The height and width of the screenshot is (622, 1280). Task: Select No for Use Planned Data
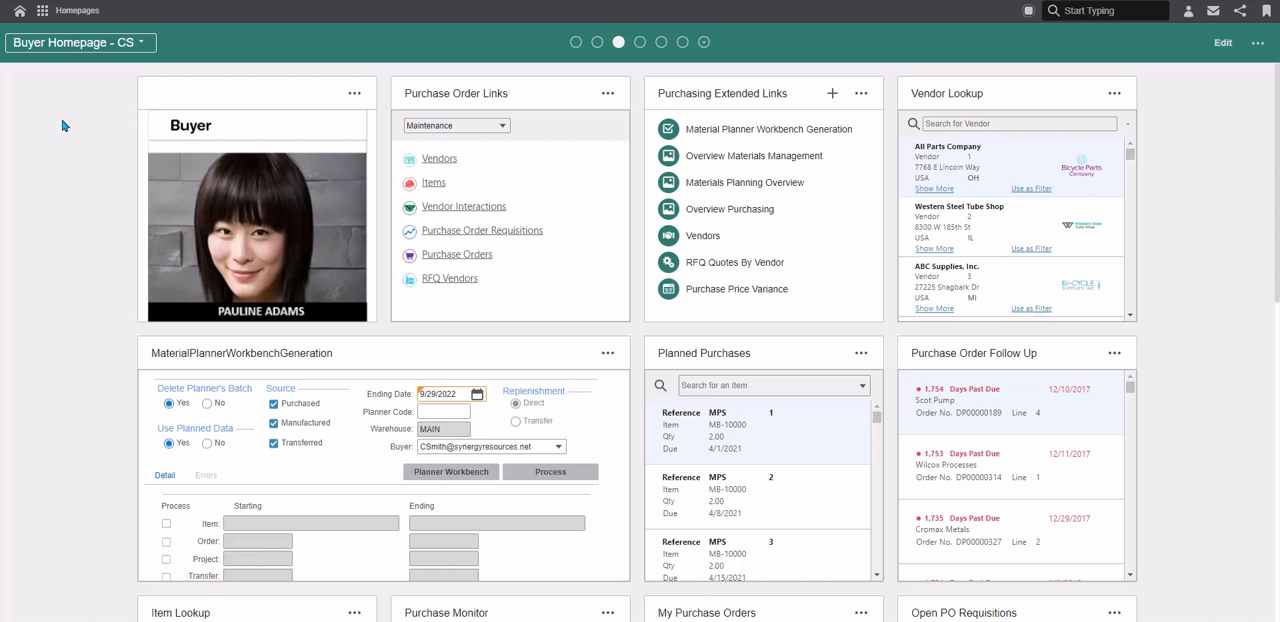pos(207,443)
